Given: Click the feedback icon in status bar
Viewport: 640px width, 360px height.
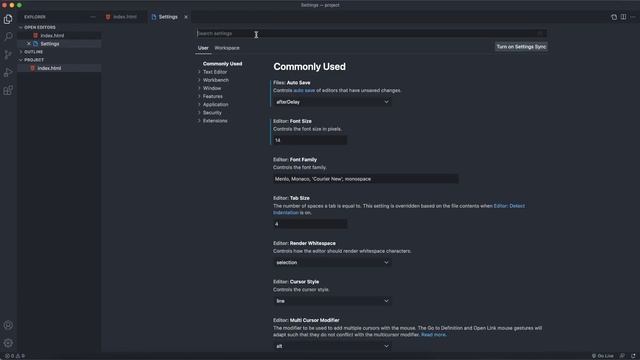Looking at the screenshot, I should point(622,356).
